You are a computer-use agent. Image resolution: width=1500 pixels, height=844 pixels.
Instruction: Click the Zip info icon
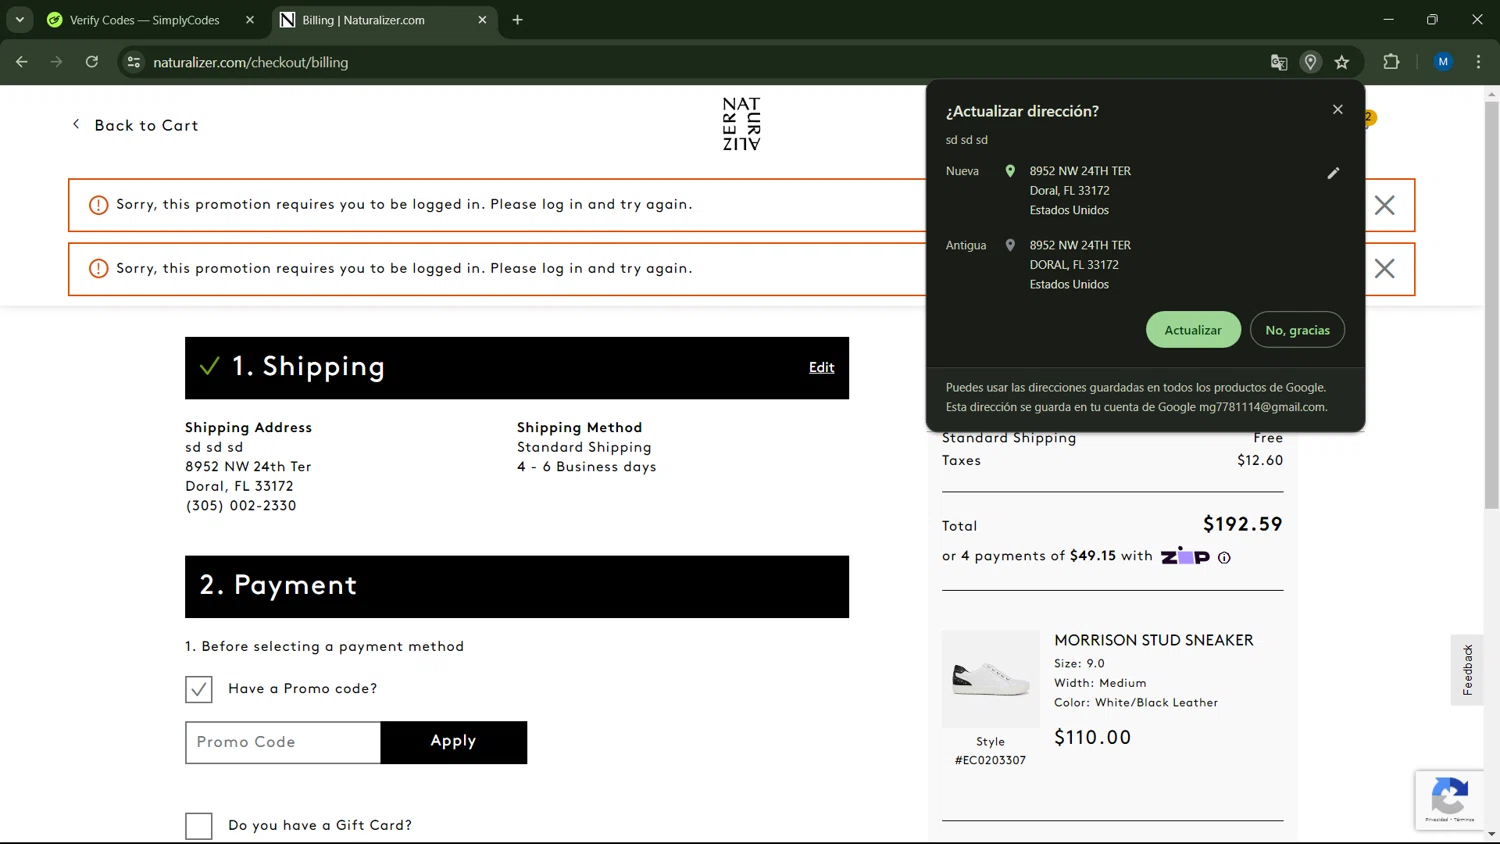point(1224,558)
